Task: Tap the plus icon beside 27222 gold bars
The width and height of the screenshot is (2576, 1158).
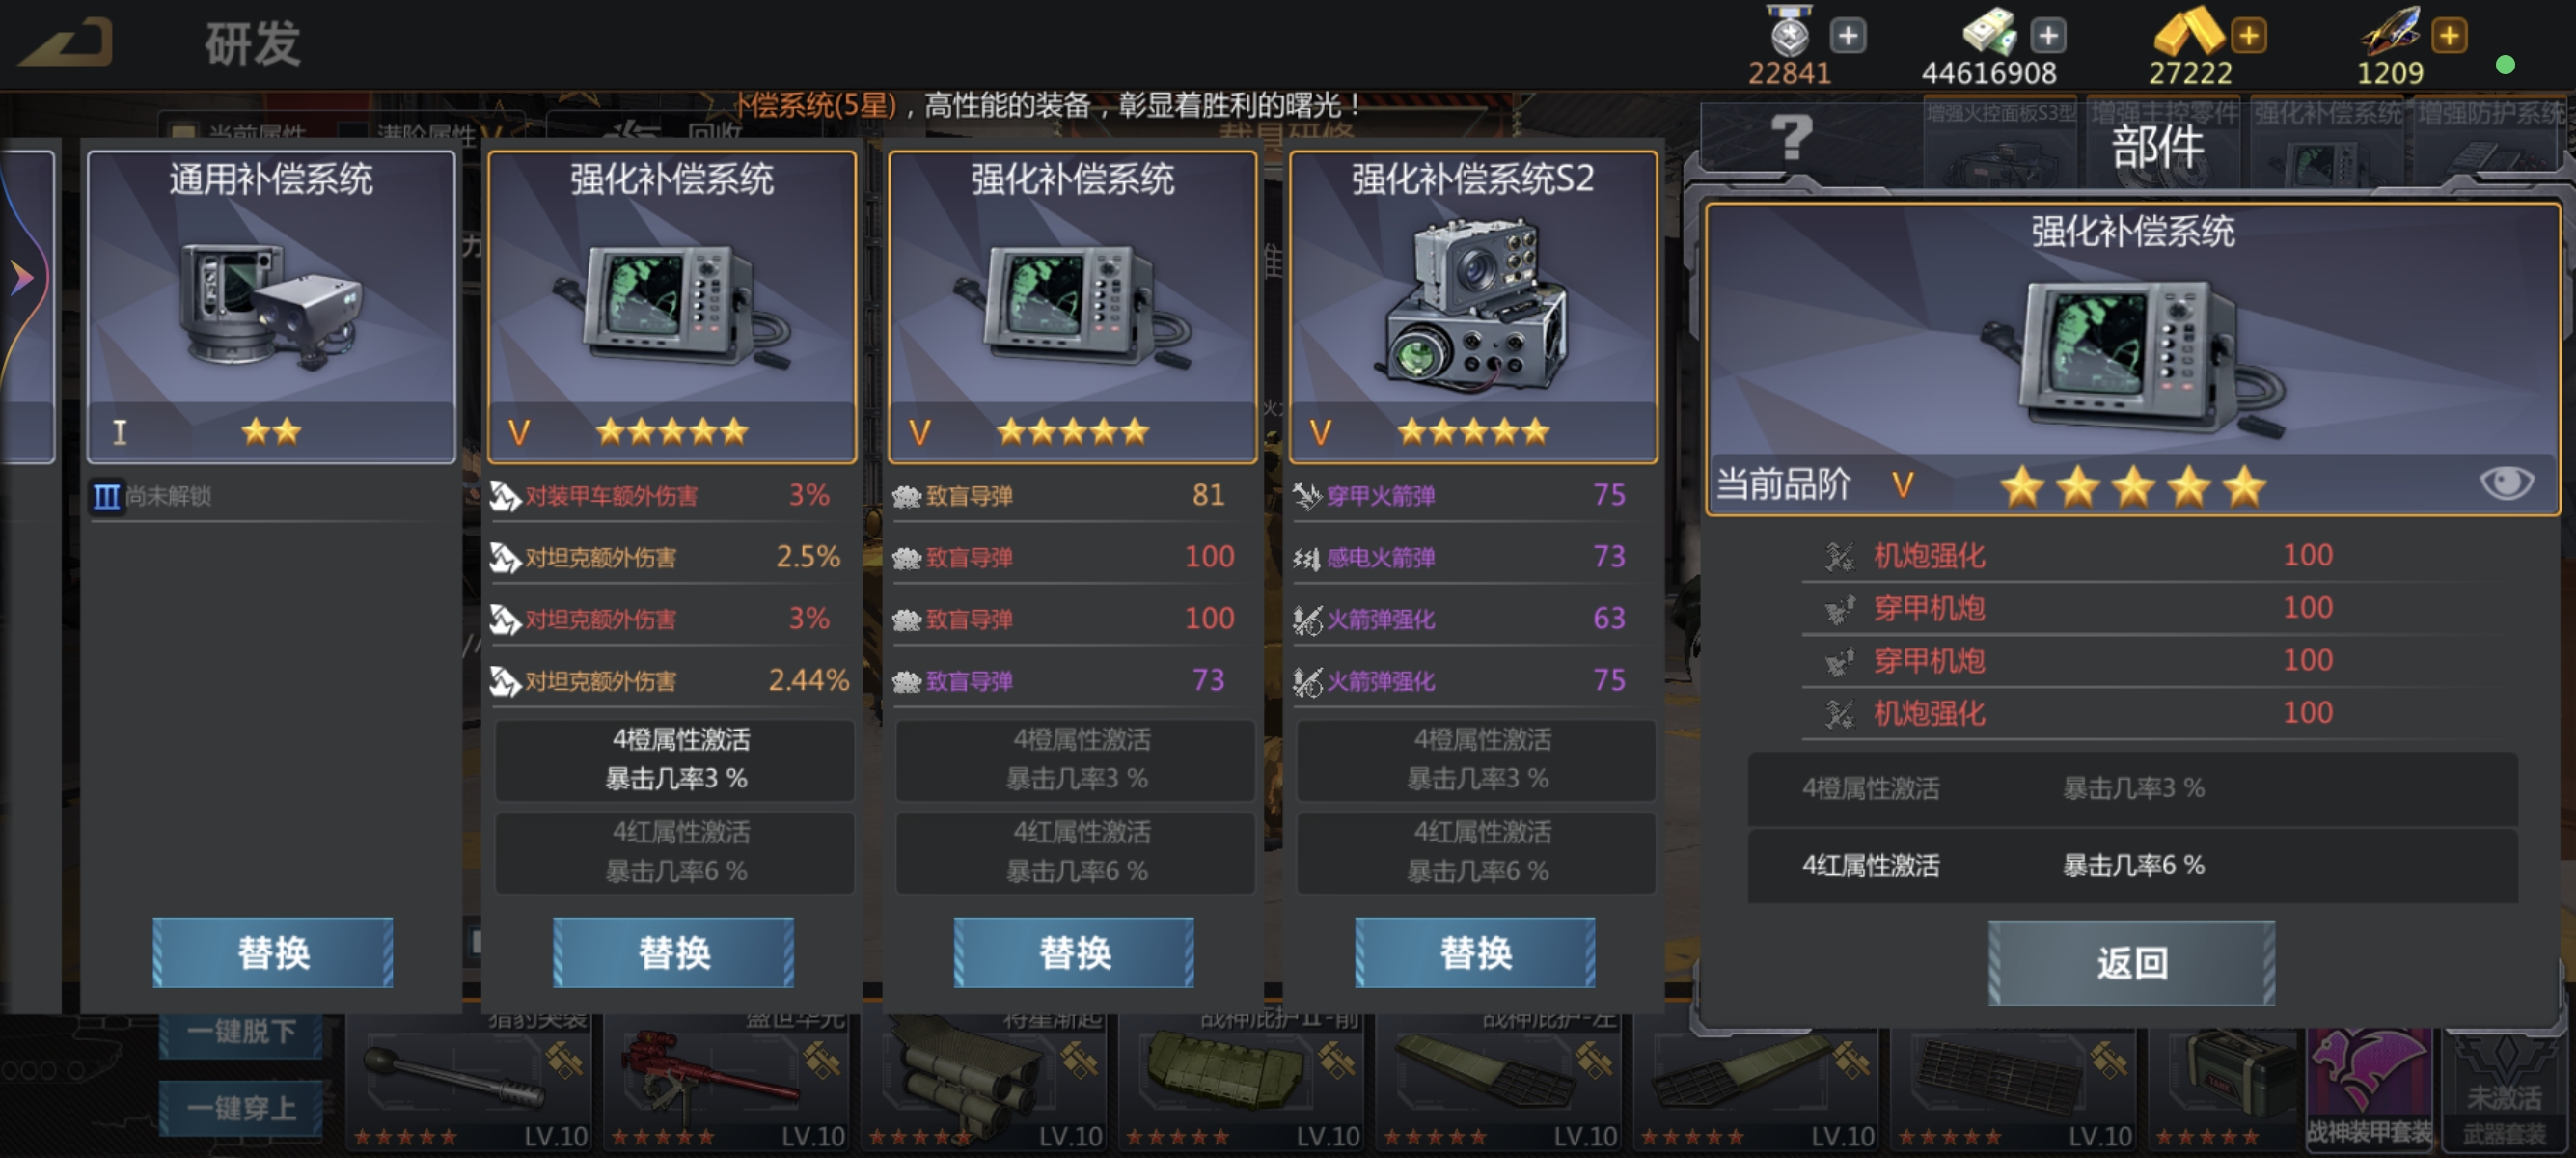Action: pyautogui.click(x=2248, y=37)
